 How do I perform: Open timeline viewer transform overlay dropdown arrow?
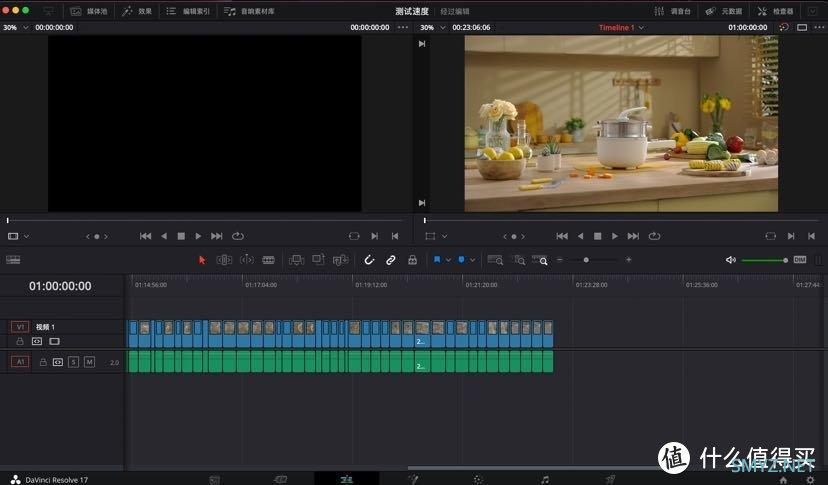pyautogui.click(x=444, y=236)
